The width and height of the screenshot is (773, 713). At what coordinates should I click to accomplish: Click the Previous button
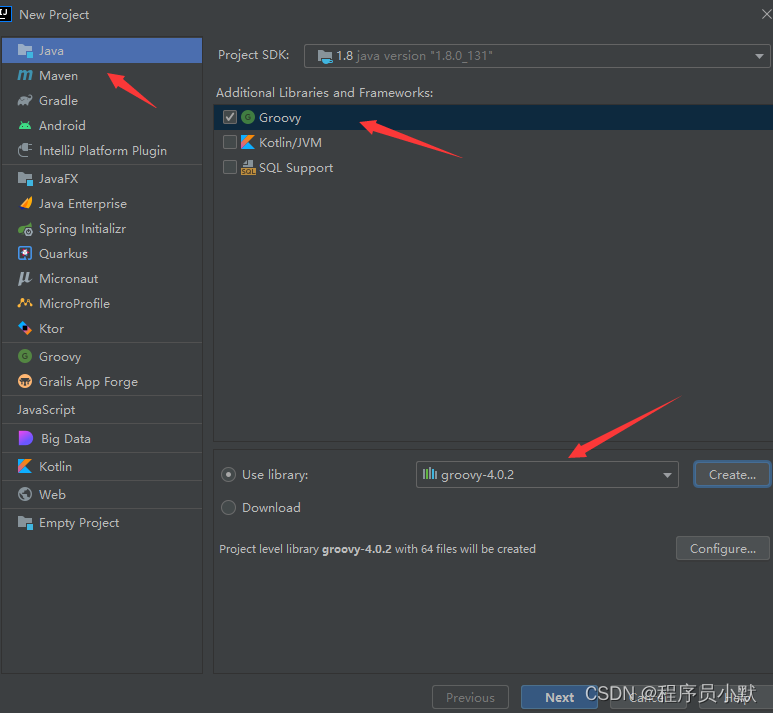point(470,697)
